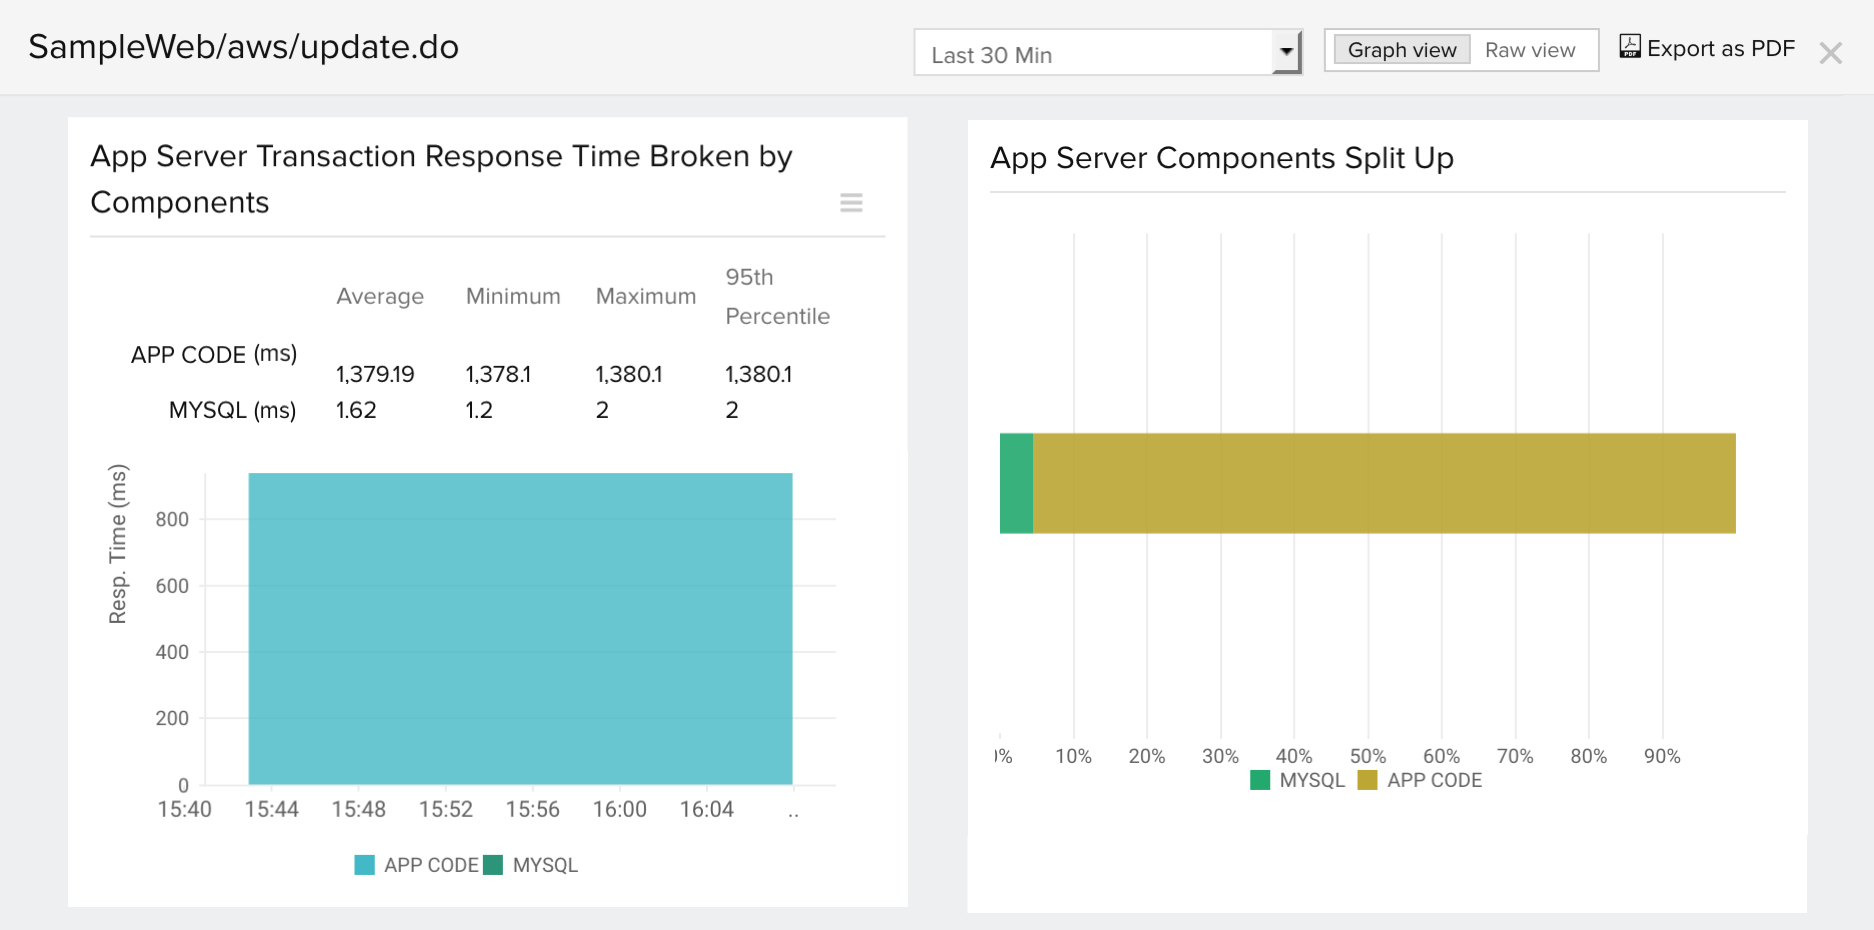Click the olive APP CODE bar segment
The width and height of the screenshot is (1874, 930).
pyautogui.click(x=1384, y=483)
